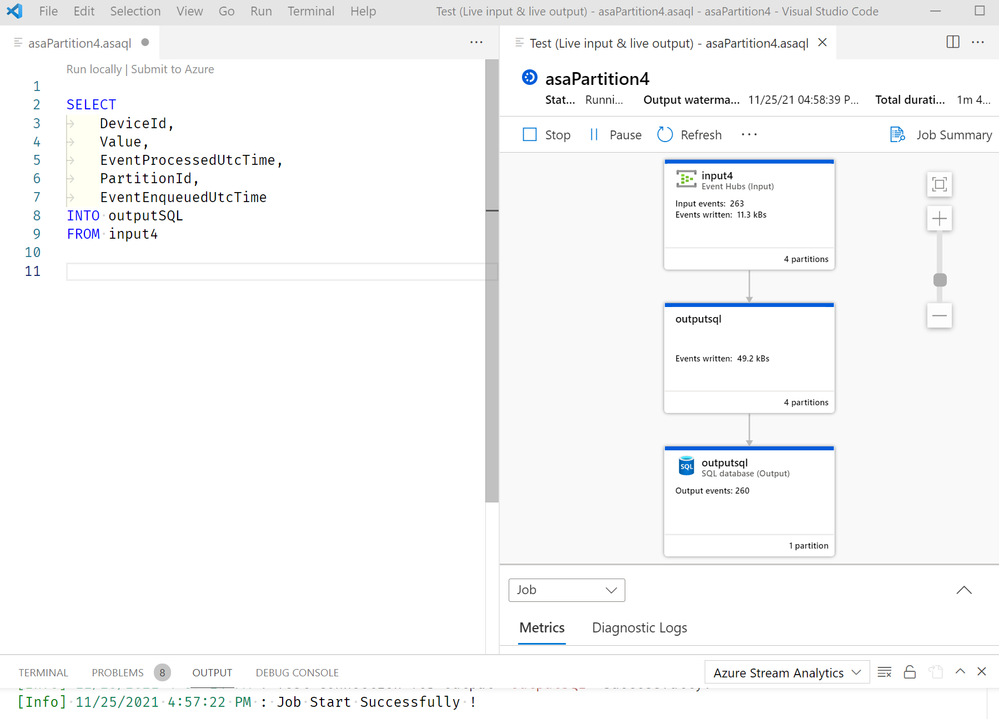Collapse the metrics panel chevron

[964, 590]
